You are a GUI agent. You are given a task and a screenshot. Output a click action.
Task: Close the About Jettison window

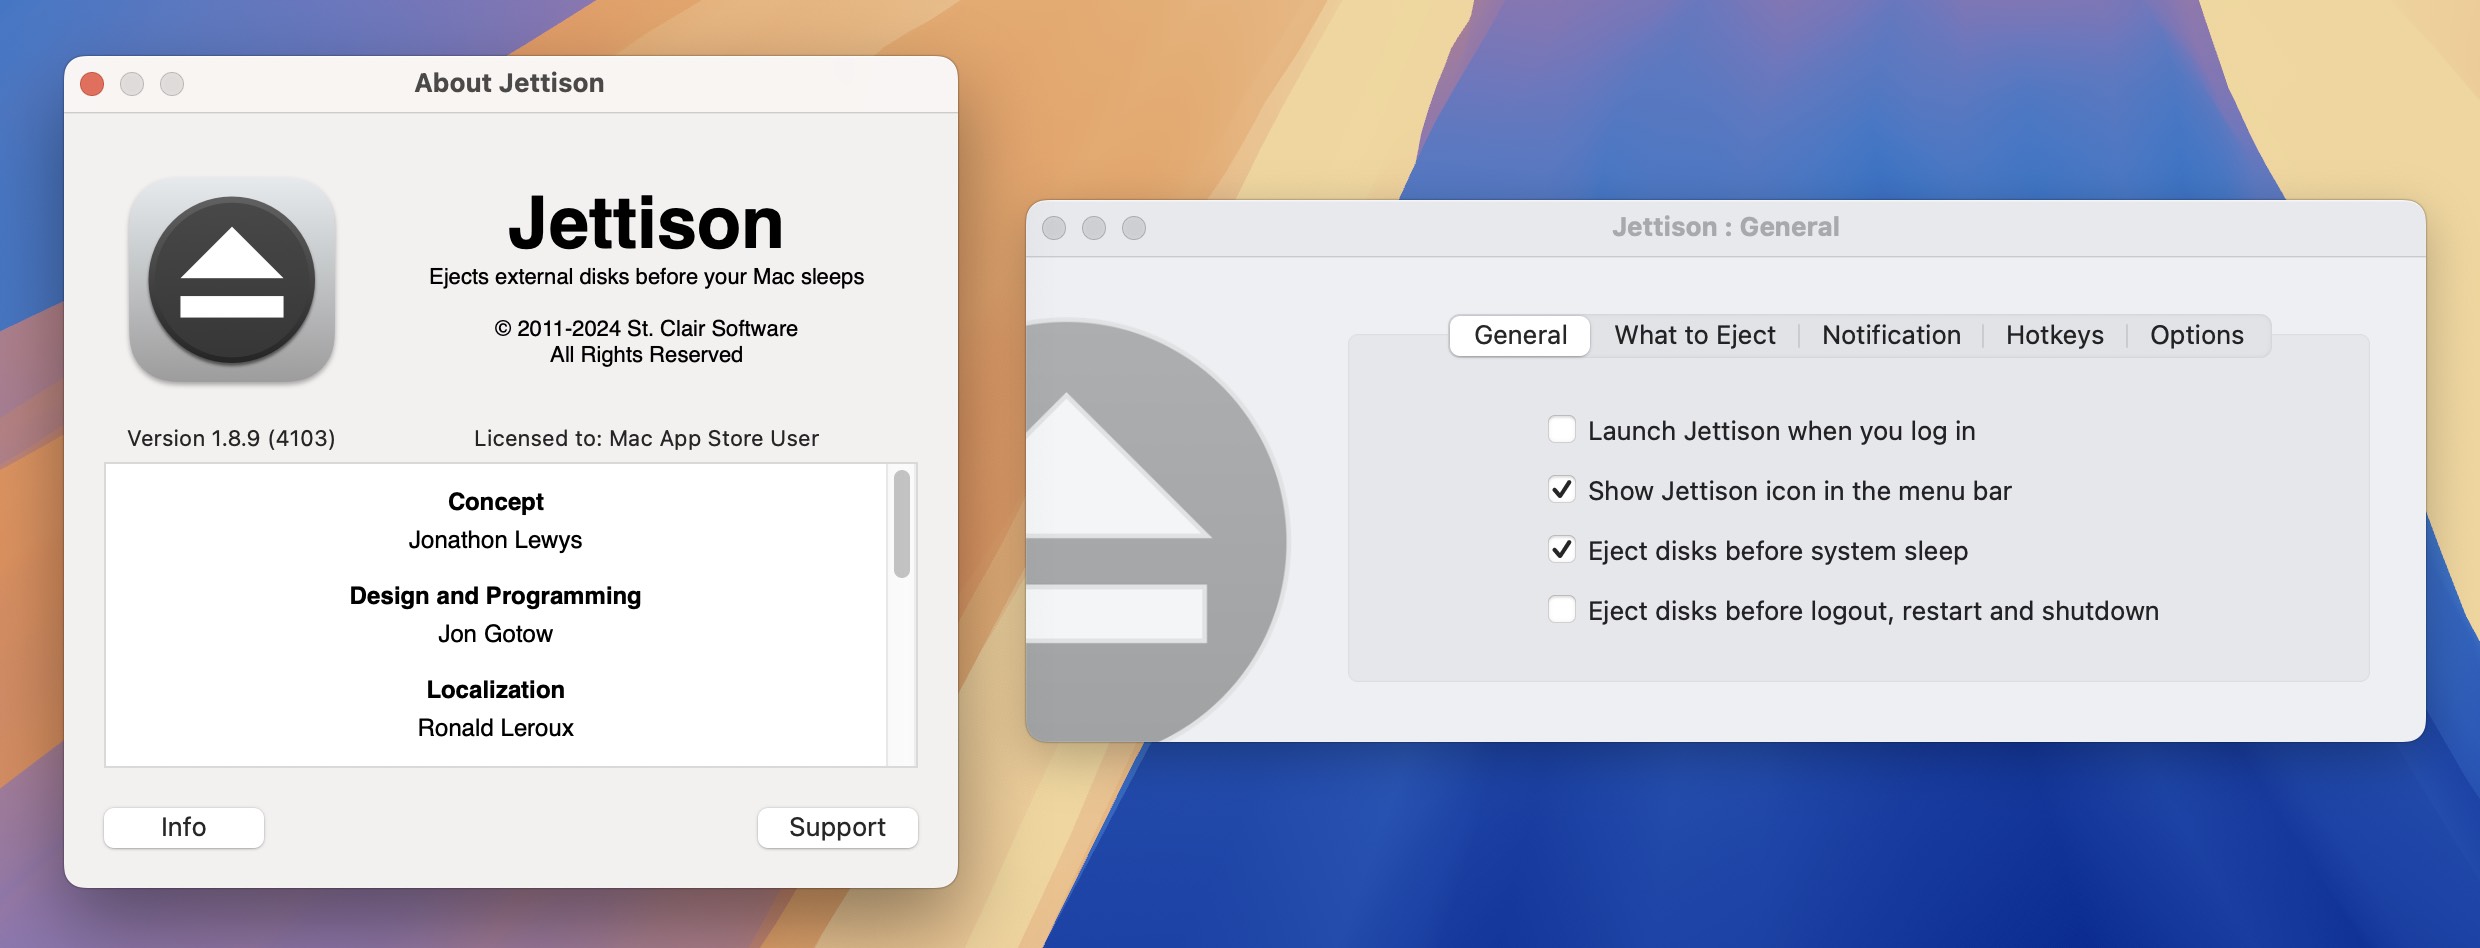[x=92, y=84]
